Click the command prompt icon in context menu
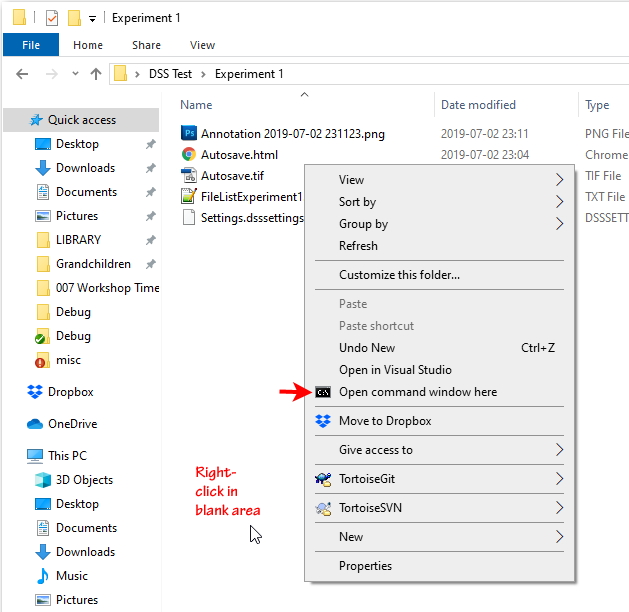 (x=323, y=392)
